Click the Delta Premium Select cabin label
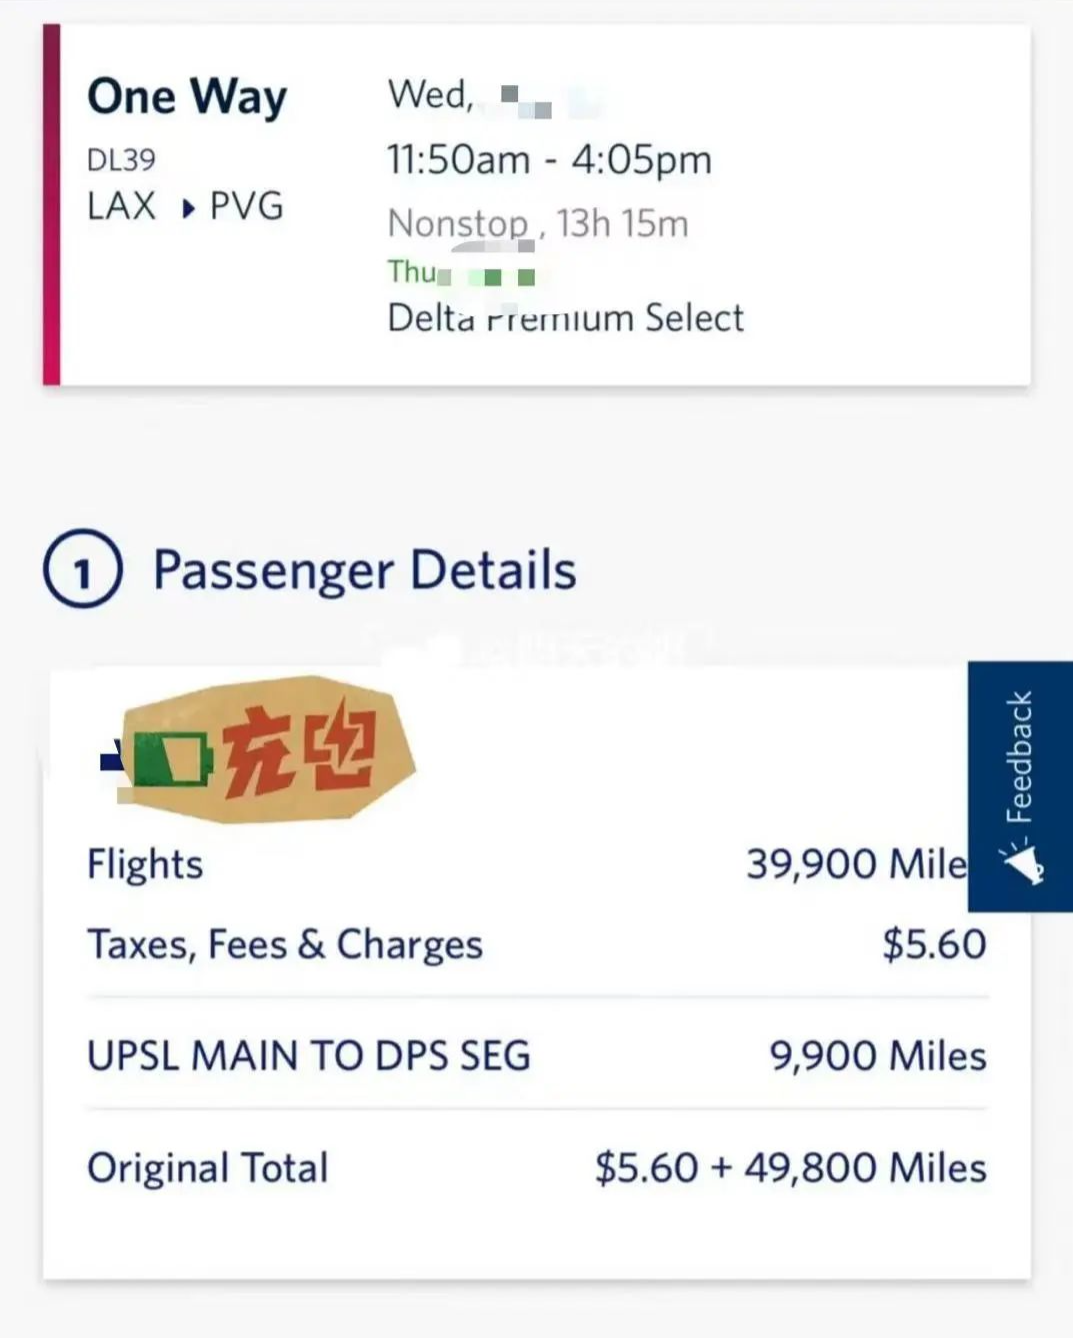The height and width of the screenshot is (1338, 1073). tap(565, 318)
